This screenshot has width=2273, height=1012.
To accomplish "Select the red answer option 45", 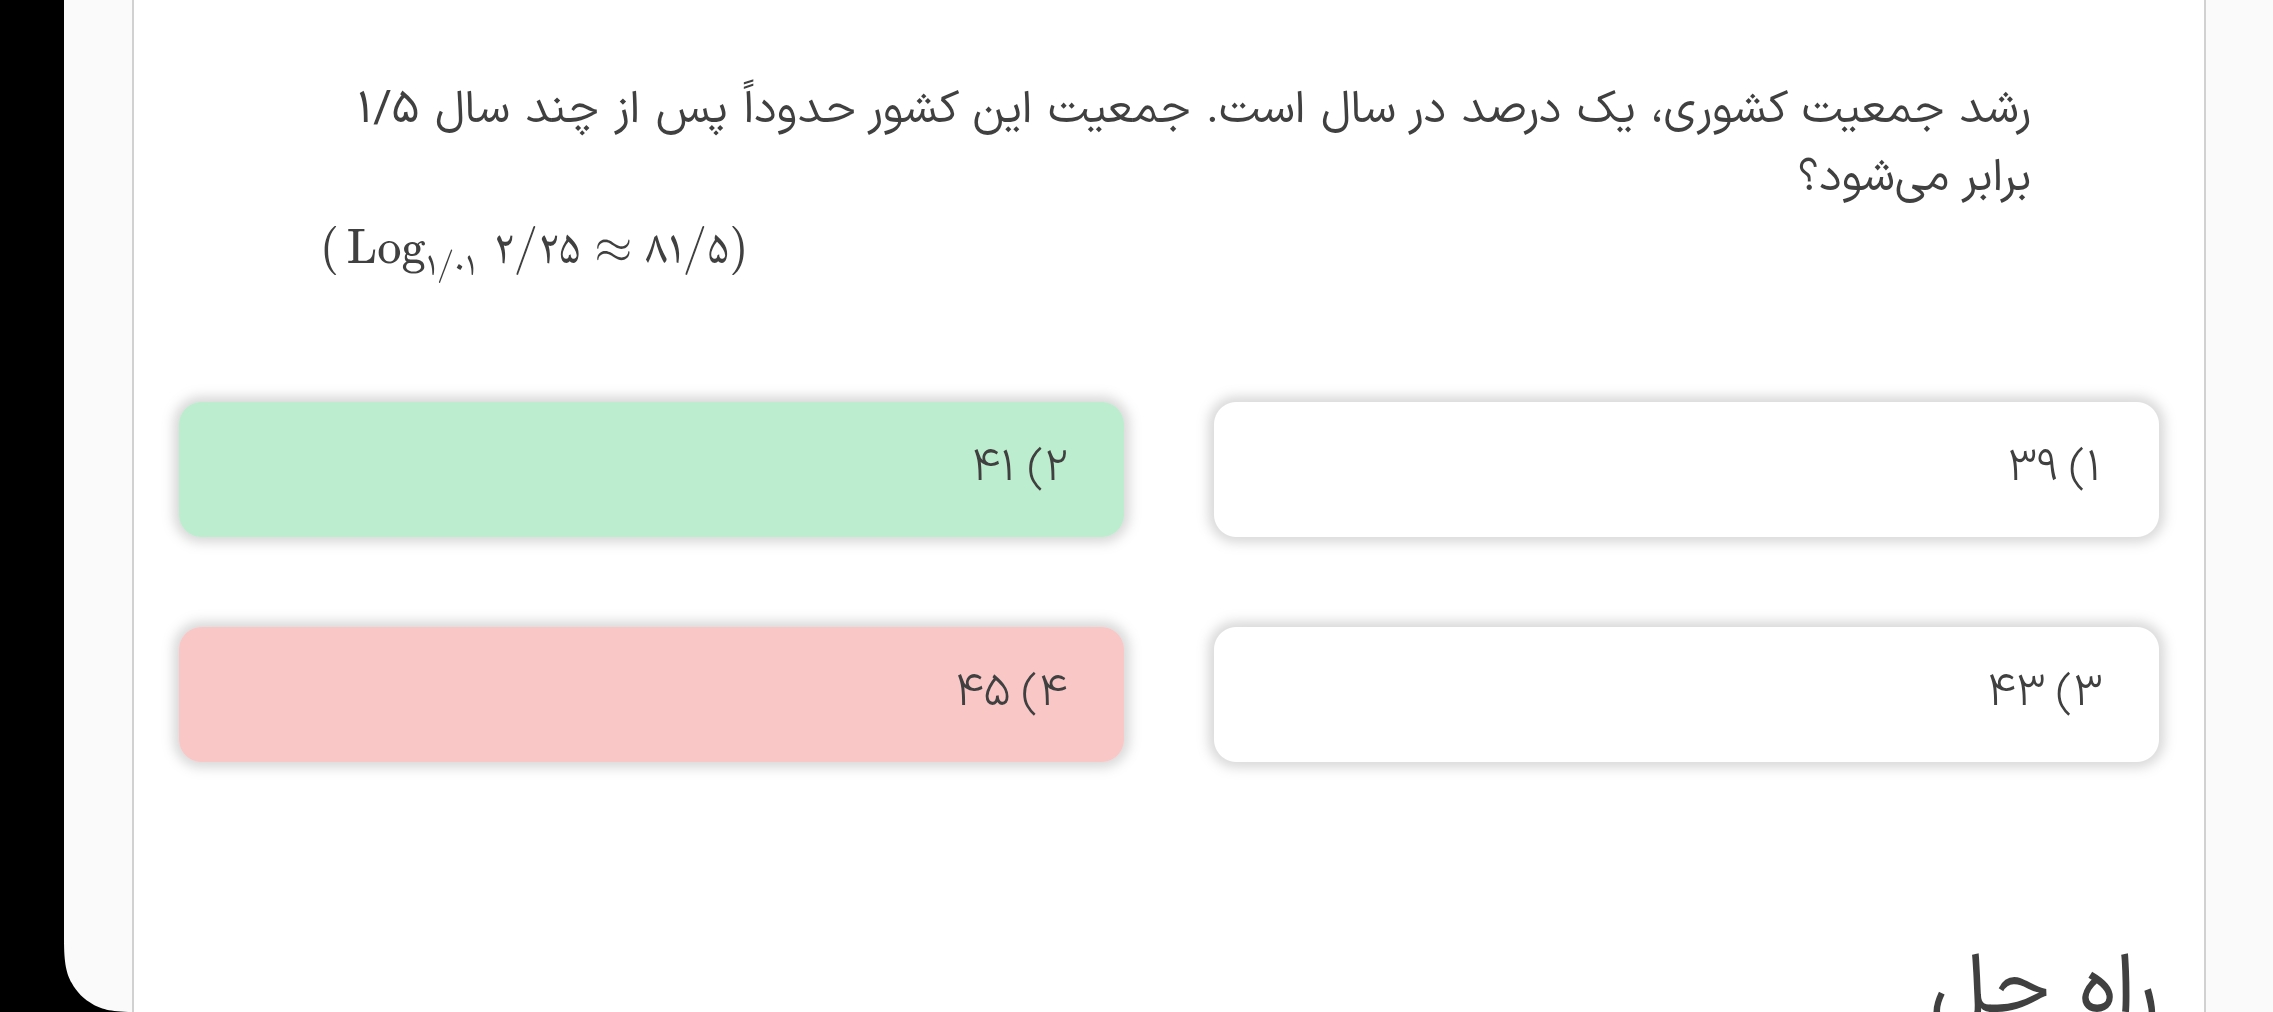I will point(651,694).
